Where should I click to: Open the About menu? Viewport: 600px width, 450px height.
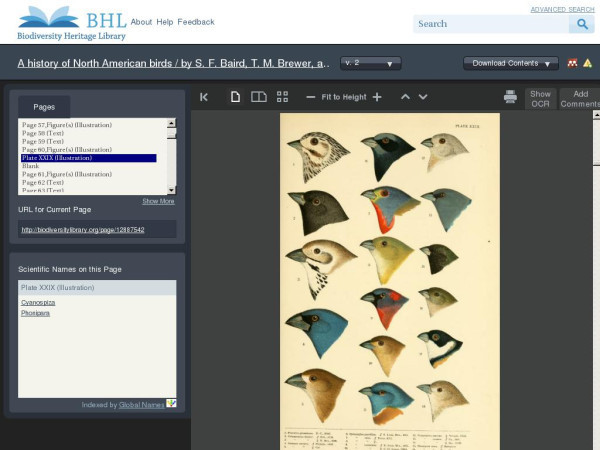141,22
